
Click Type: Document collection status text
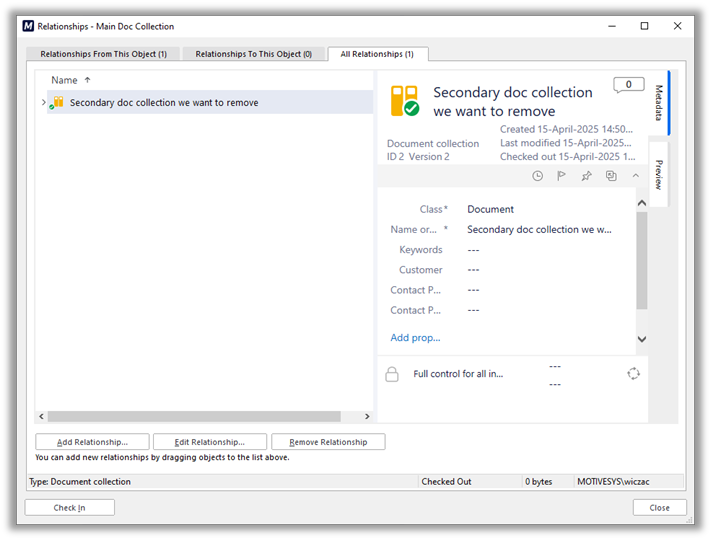coord(80,482)
